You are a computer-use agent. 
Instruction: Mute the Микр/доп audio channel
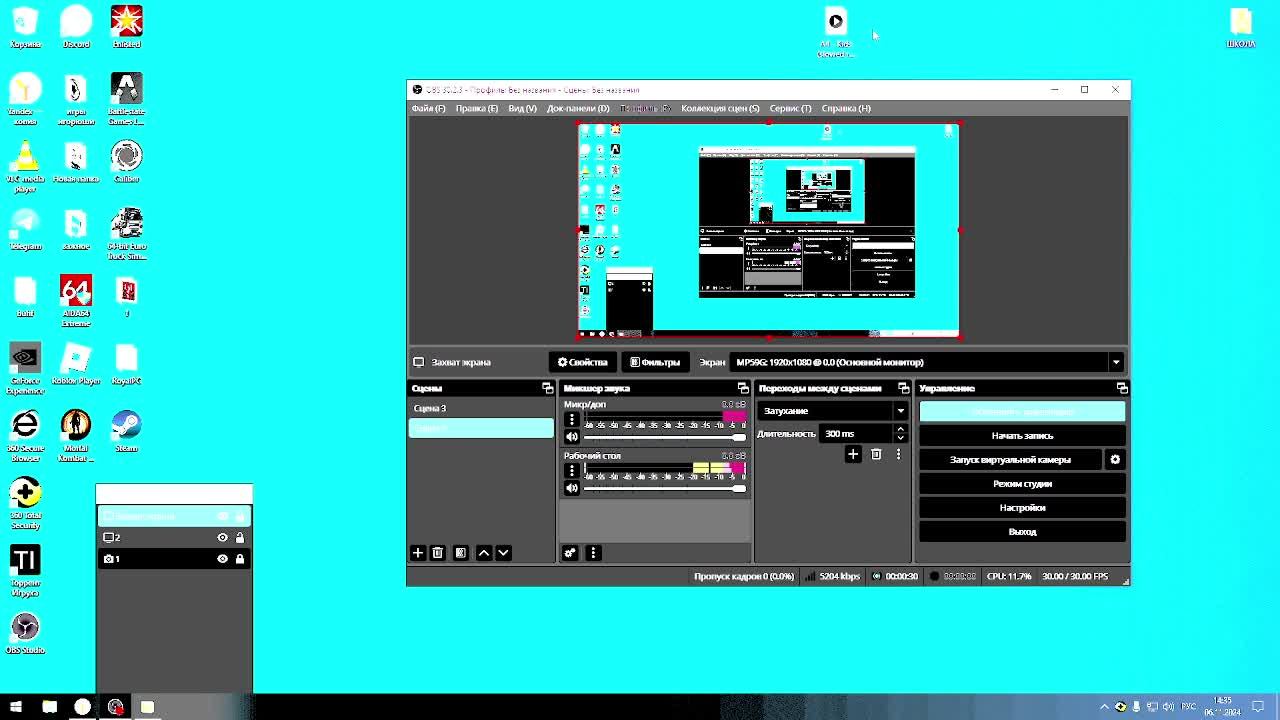(x=572, y=437)
